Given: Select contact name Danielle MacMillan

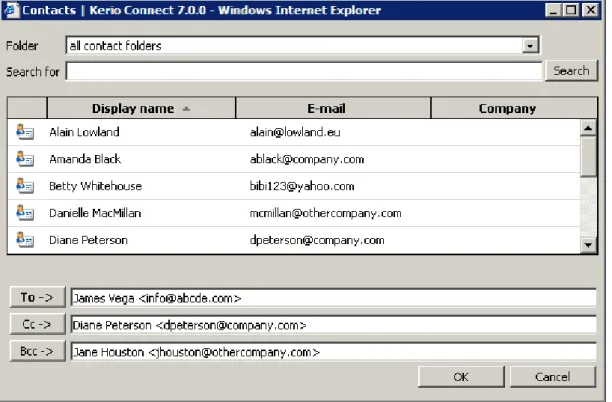Looking at the screenshot, I should pos(95,213).
